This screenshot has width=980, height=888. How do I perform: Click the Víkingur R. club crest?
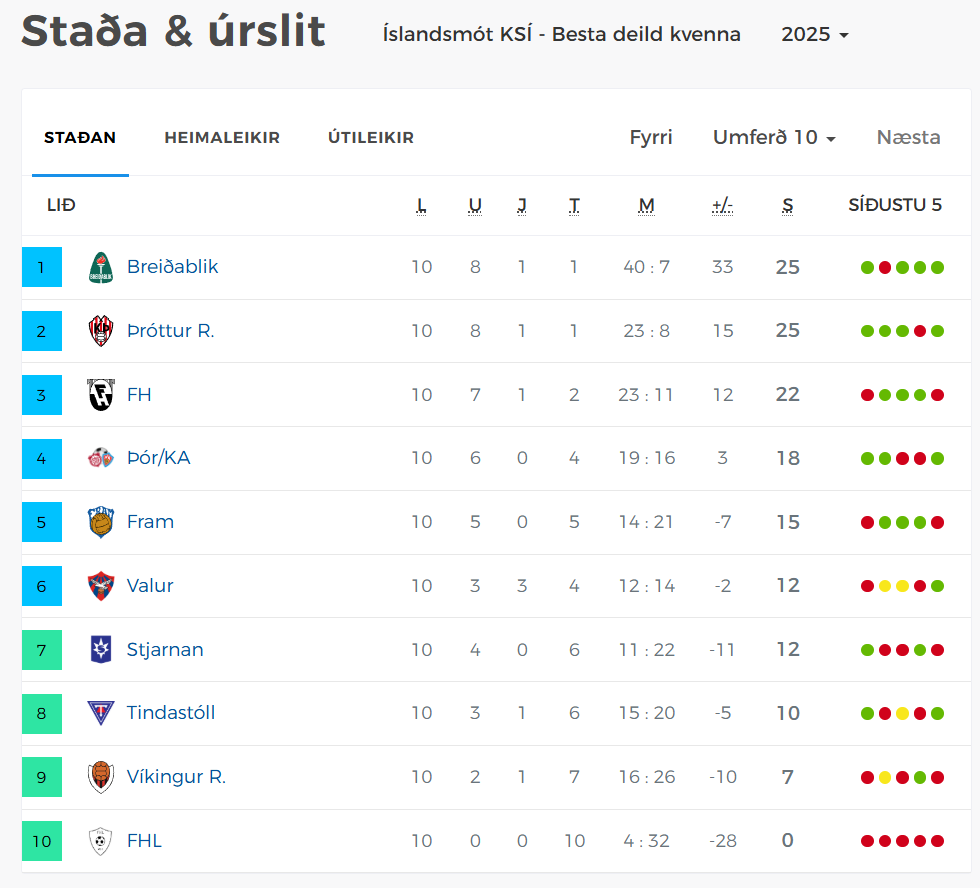point(101,777)
